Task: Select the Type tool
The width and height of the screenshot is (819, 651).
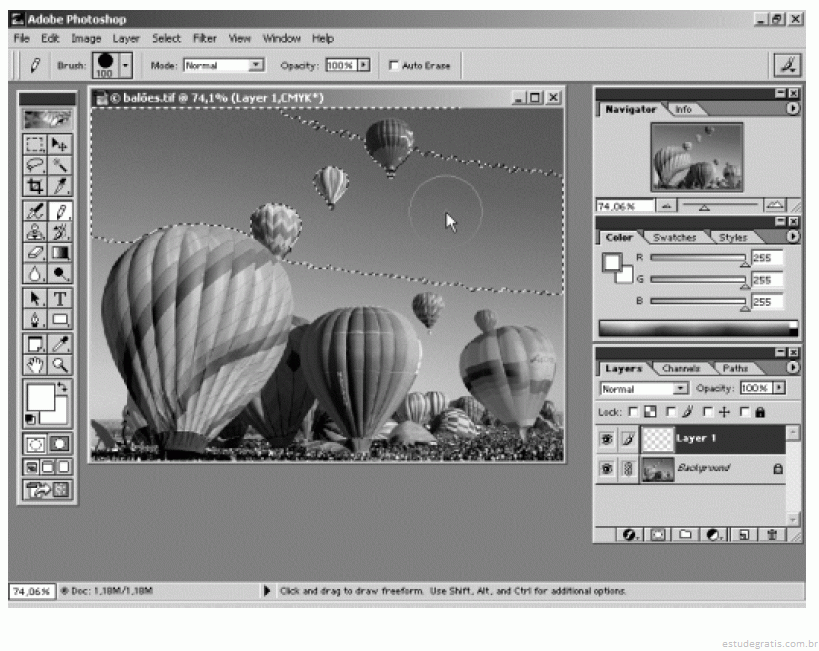Action: pos(60,298)
